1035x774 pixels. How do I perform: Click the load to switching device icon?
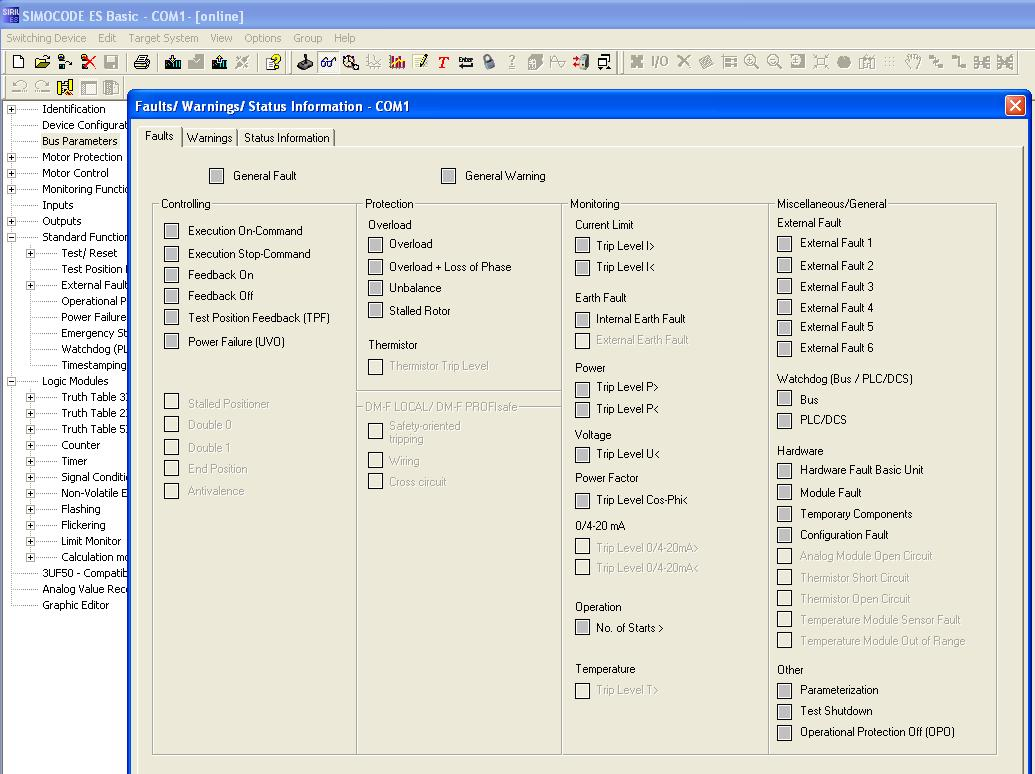pyautogui.click(x=173, y=62)
